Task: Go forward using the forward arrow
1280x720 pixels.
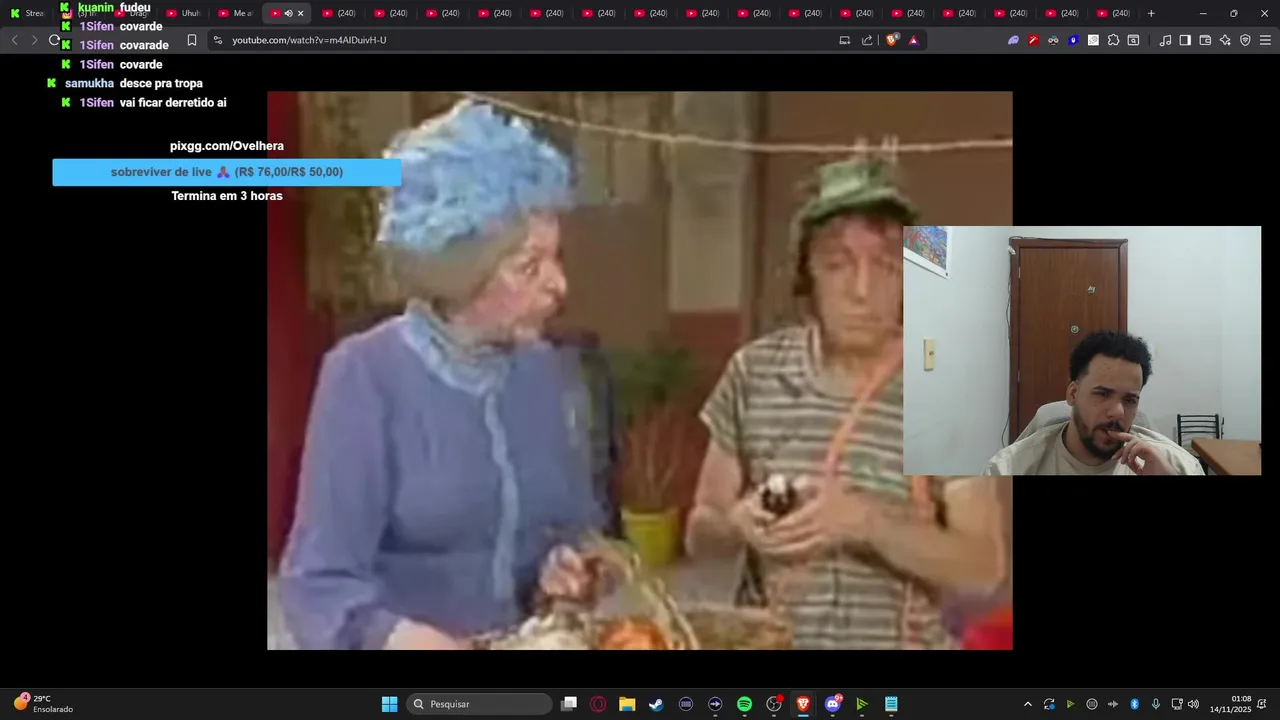Action: click(x=34, y=40)
